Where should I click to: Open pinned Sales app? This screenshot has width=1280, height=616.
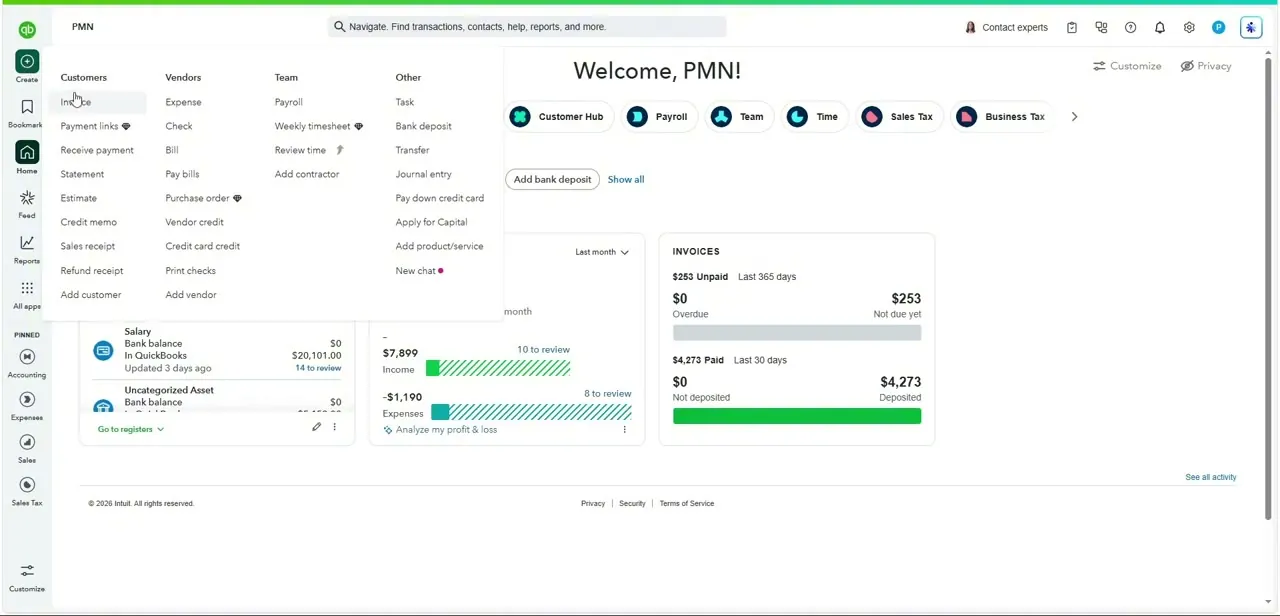[x=27, y=442]
